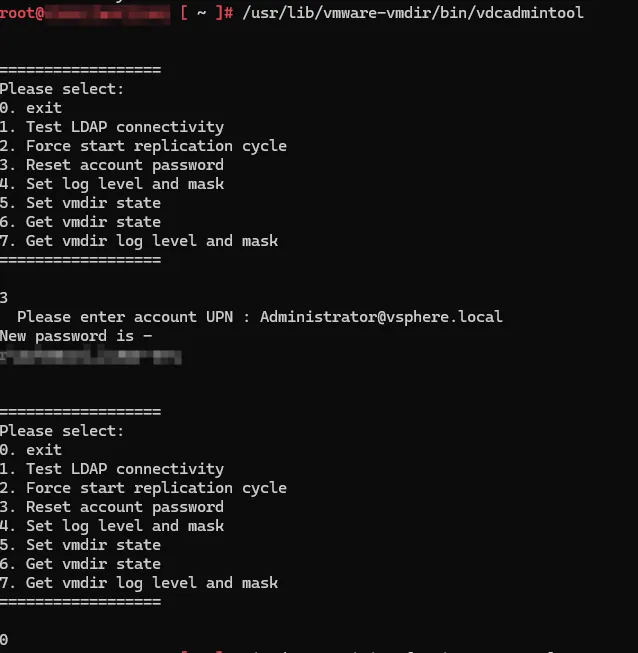This screenshot has width=638, height=653.
Task: Click second menu's 'Reset account password' line
Action: point(112,507)
